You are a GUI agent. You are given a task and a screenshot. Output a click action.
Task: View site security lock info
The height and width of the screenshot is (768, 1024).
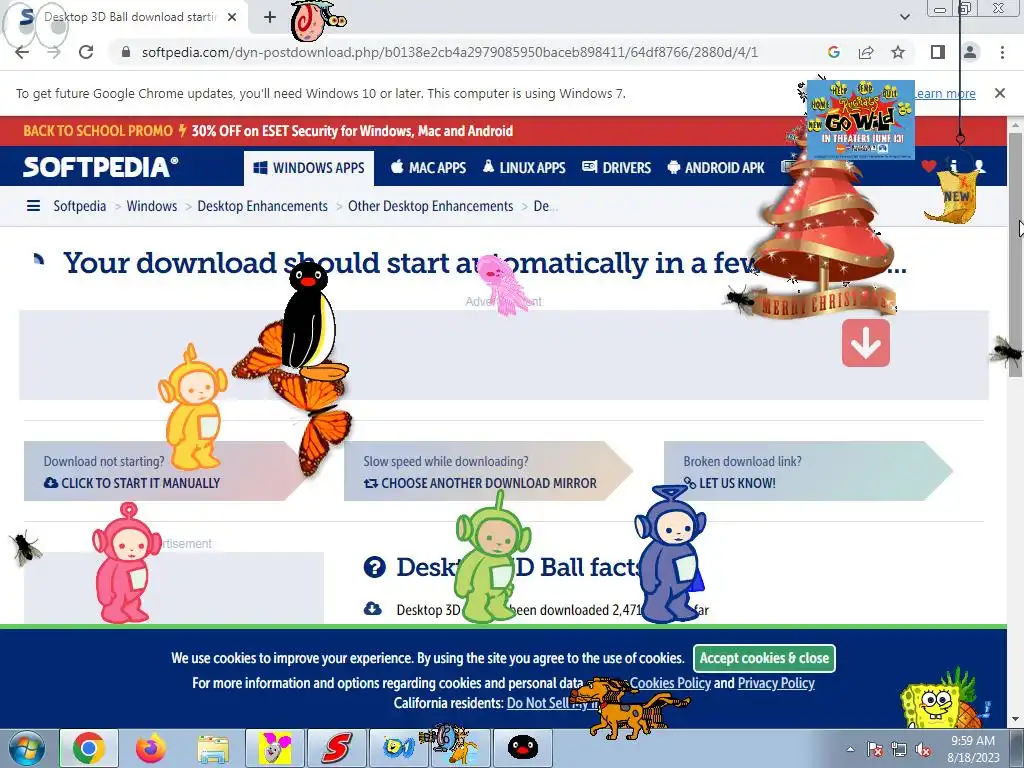[x=126, y=52]
